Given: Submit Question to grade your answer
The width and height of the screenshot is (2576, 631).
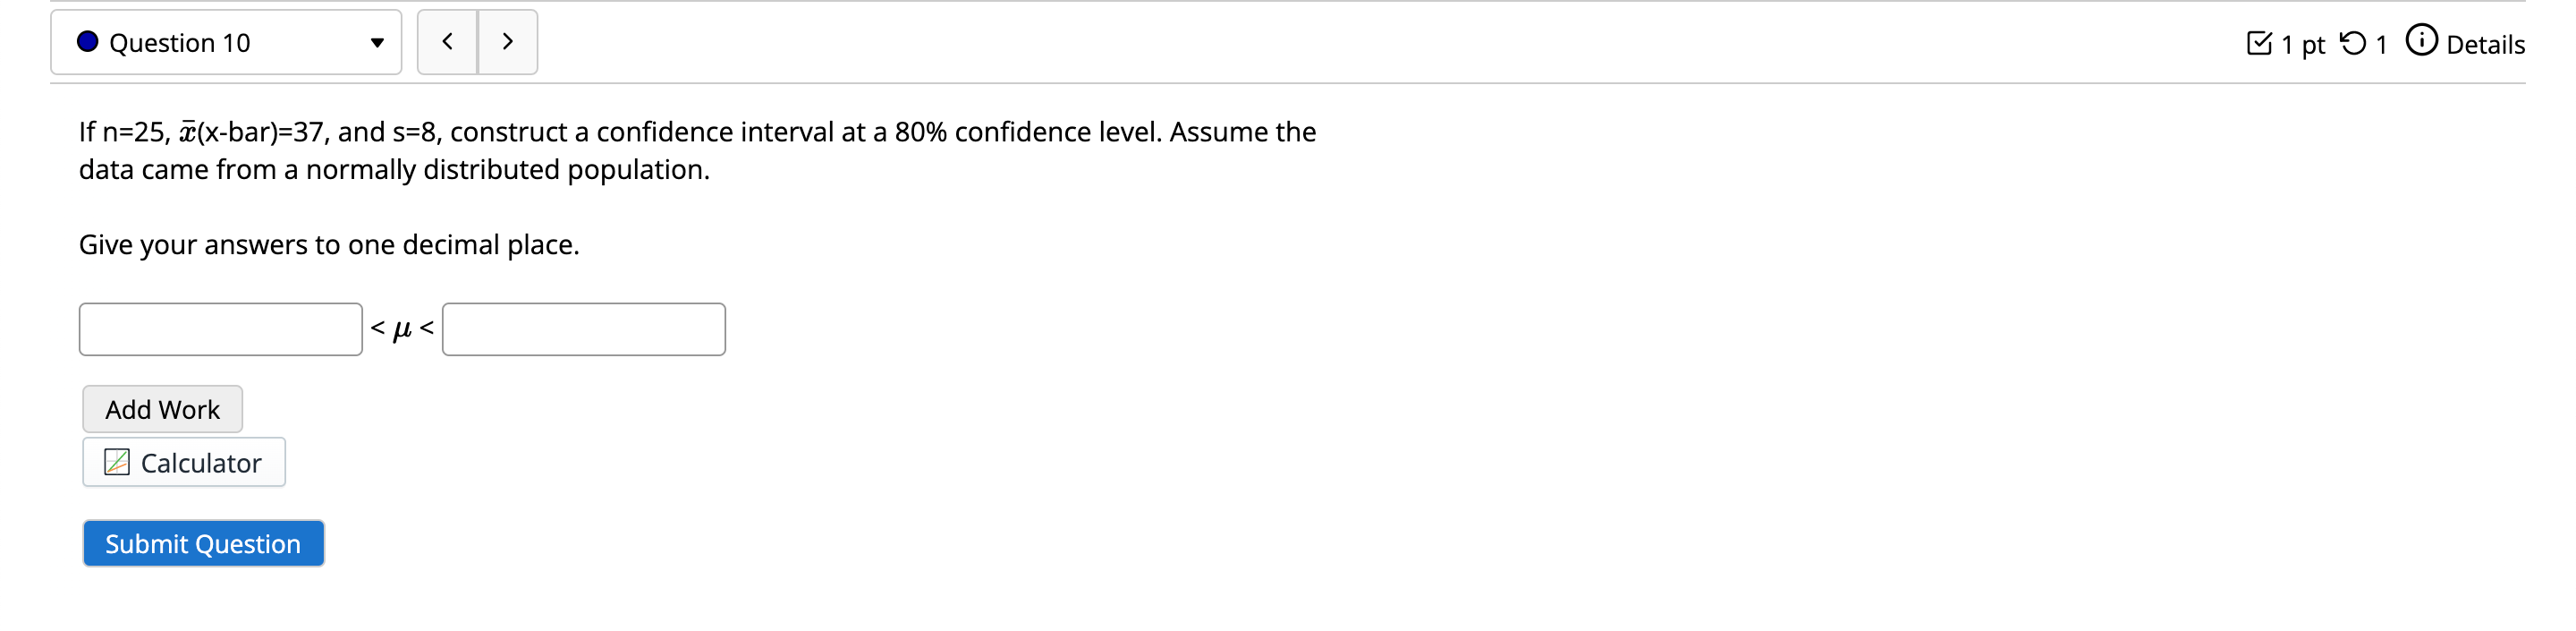Looking at the screenshot, I should [x=203, y=543].
